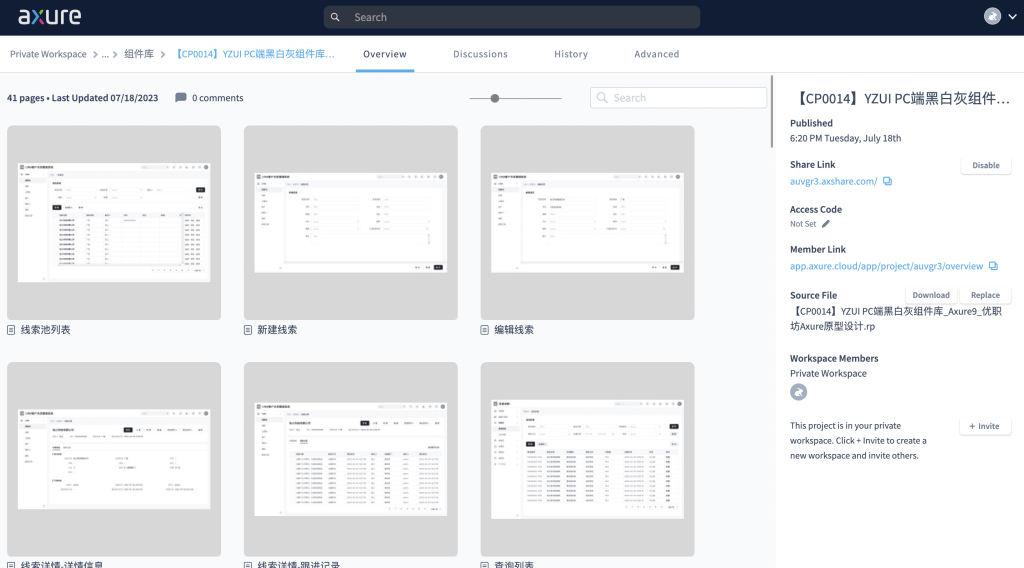Switch to the Discussions tab
Screen dimensions: 1024x568
(x=480, y=54)
